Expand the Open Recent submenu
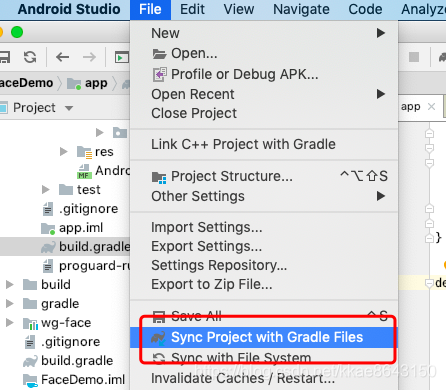The image size is (446, 390). click(264, 94)
